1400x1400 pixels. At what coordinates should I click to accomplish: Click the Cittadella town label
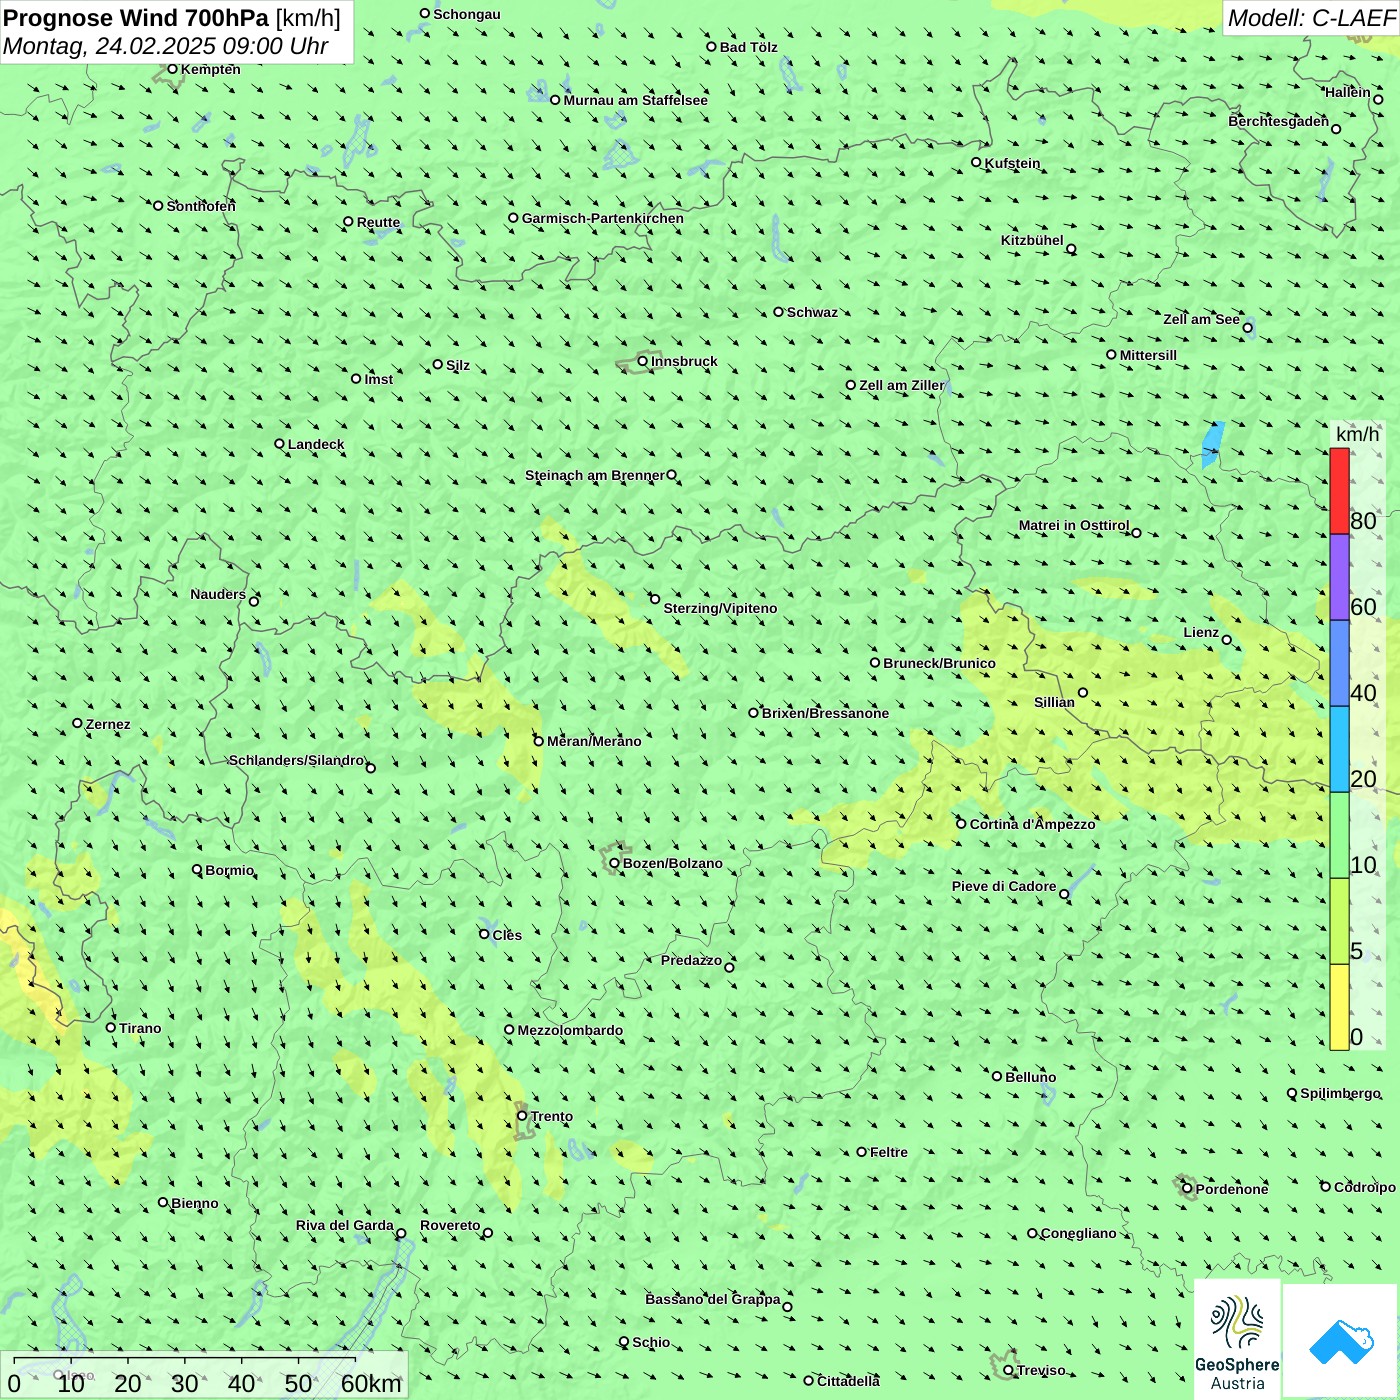pyautogui.click(x=848, y=1381)
